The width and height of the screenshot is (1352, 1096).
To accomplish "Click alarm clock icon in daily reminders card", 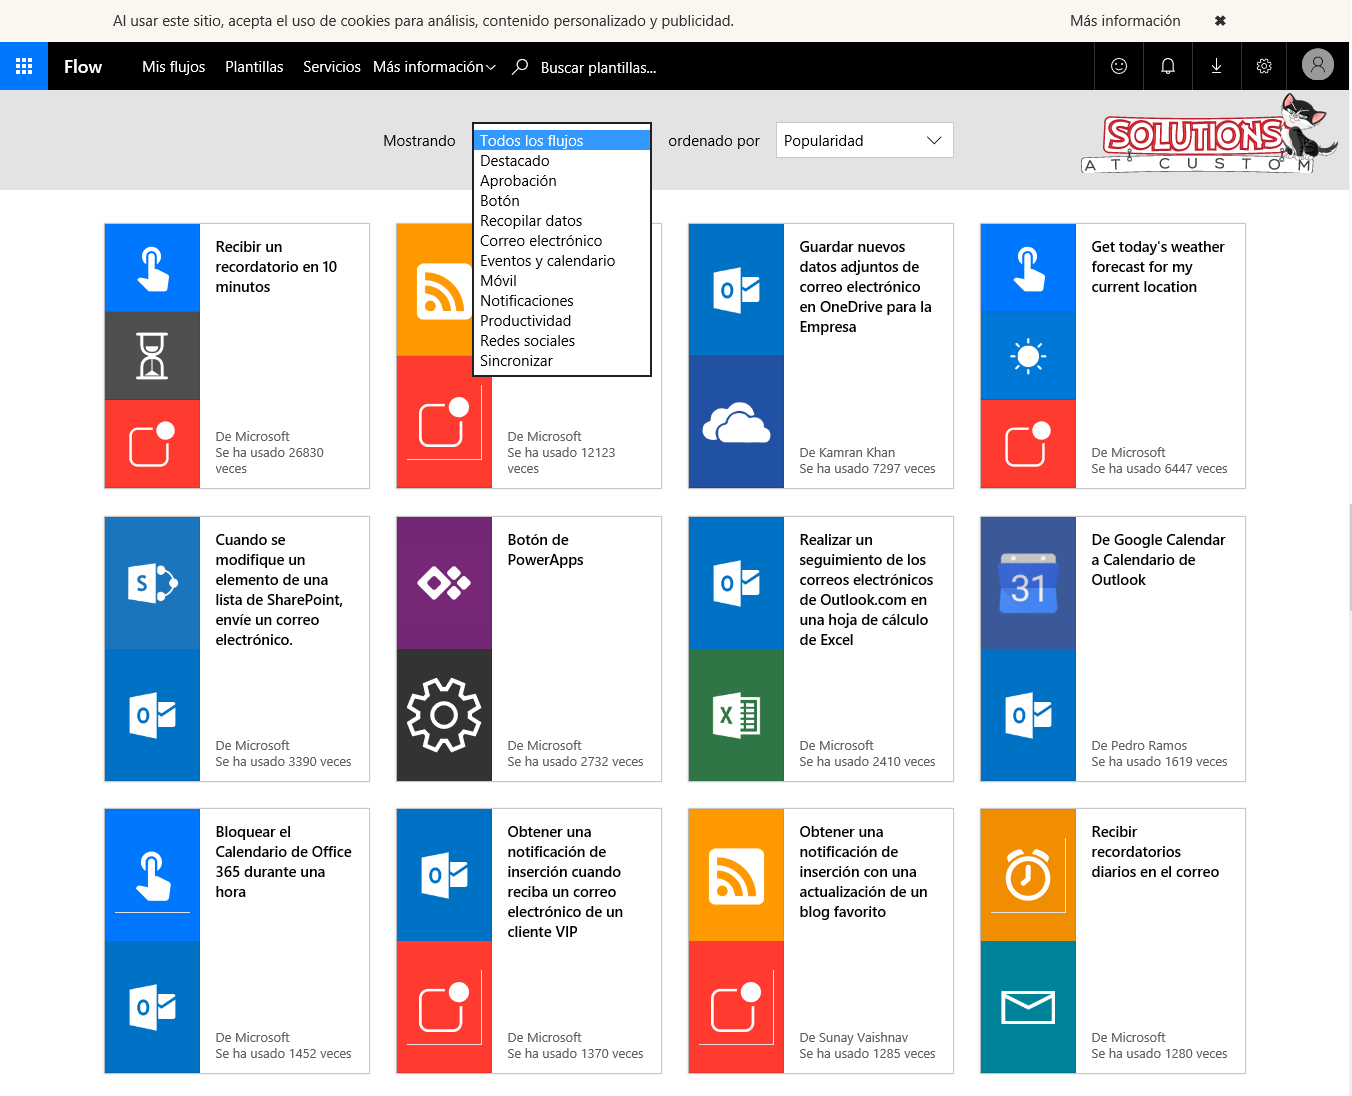I will (x=1028, y=875).
